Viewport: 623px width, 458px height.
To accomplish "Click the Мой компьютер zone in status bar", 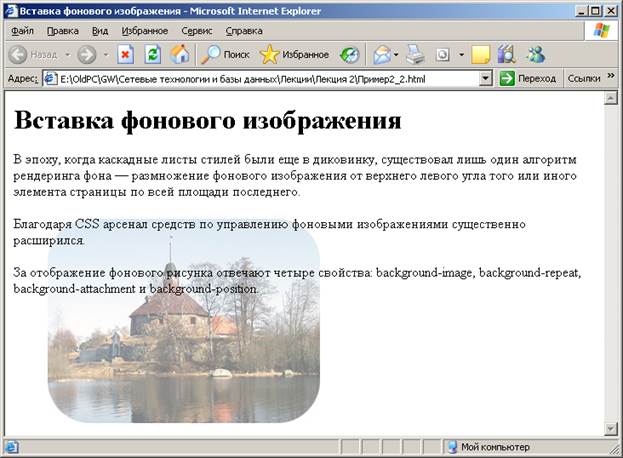I will pyautogui.click(x=489, y=447).
